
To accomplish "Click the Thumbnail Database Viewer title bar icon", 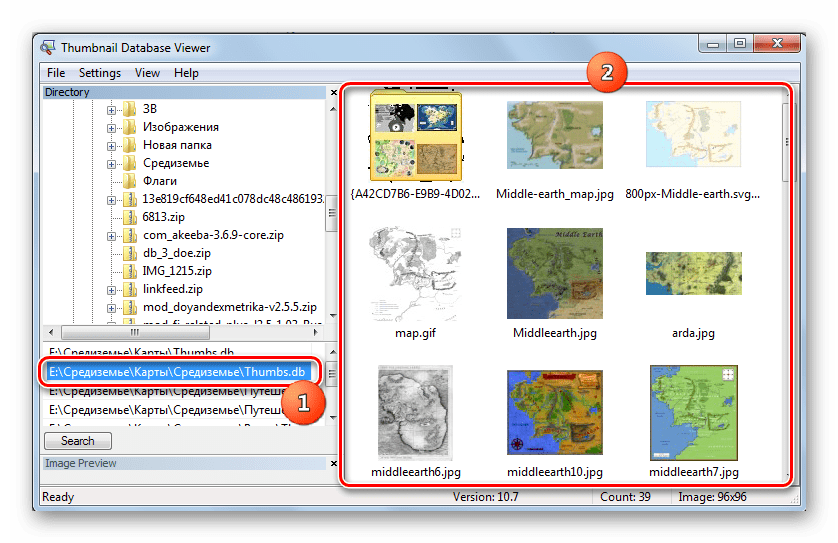I will coord(47,45).
